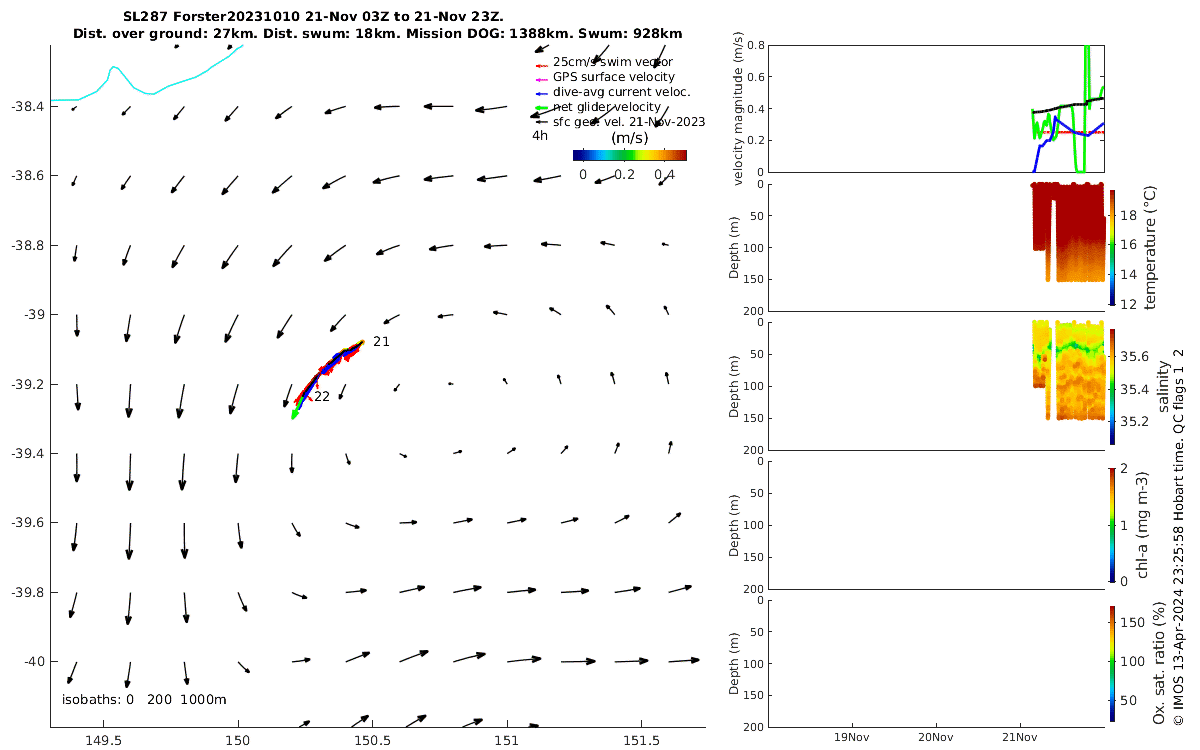Image resolution: width=1200 pixels, height=750 pixels.
Task: Click the 'temperature (°C)' colorbar label
Action: [x=1149, y=247]
